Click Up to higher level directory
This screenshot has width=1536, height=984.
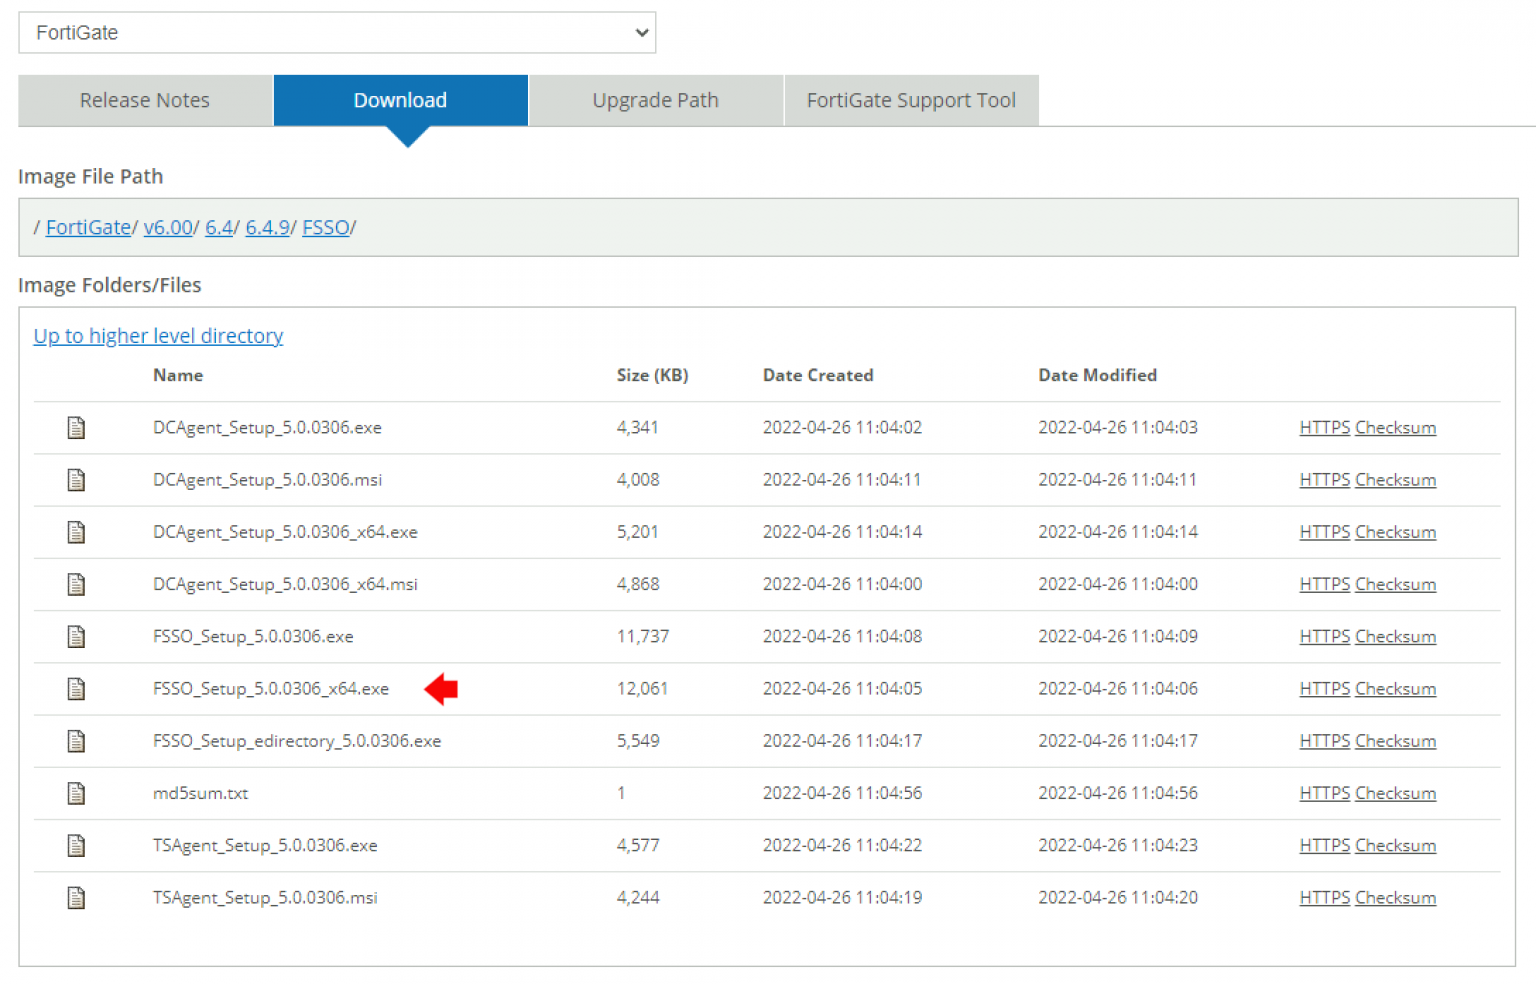[157, 335]
